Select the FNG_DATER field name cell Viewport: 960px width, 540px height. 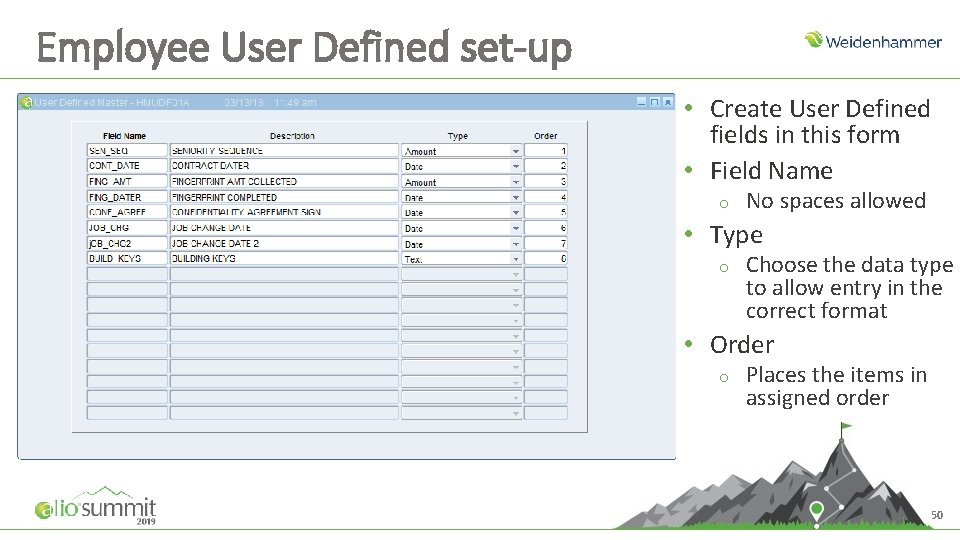pos(127,197)
